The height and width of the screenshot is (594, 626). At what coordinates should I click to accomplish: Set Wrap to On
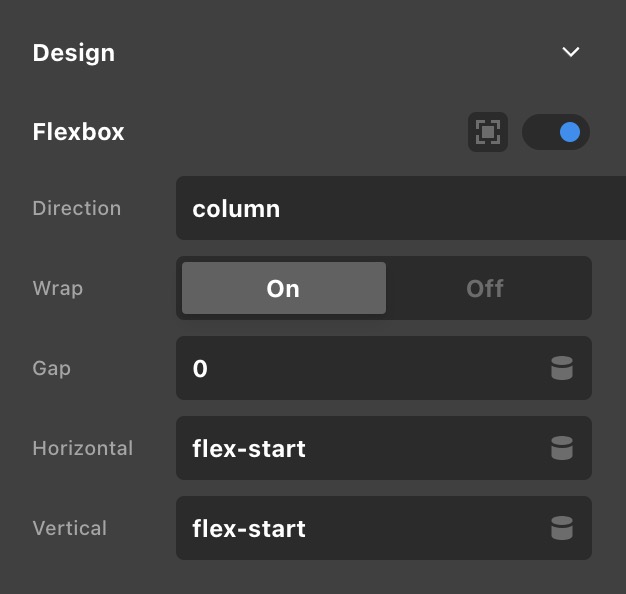284,288
